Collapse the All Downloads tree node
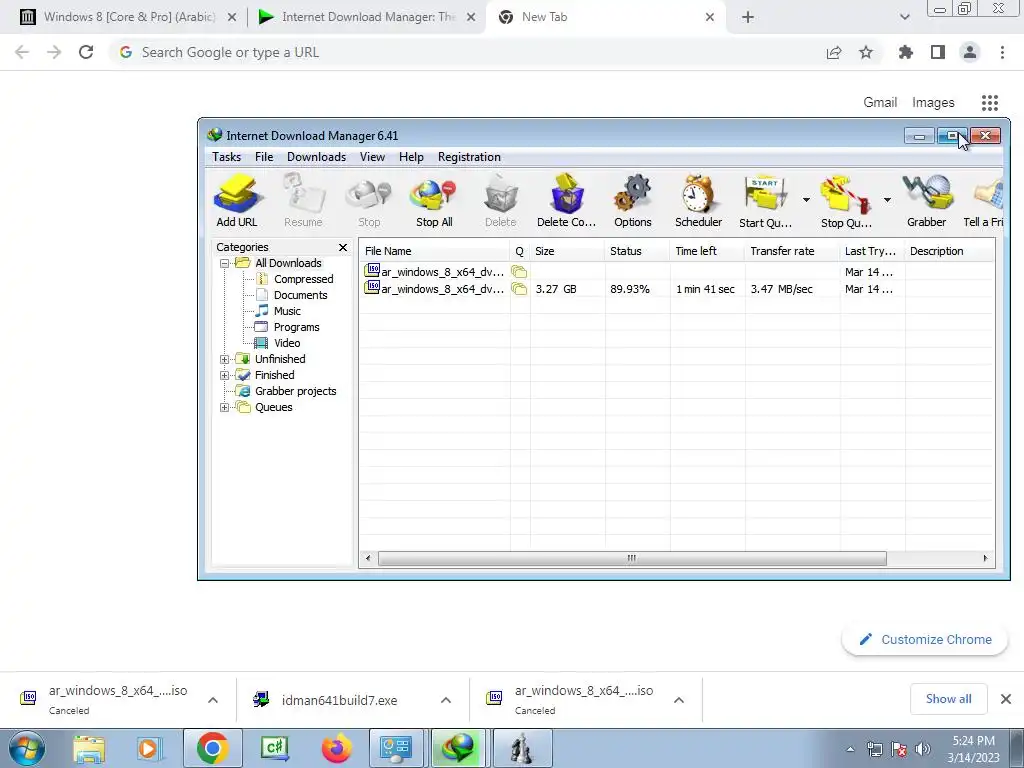1024x768 pixels. pos(225,264)
